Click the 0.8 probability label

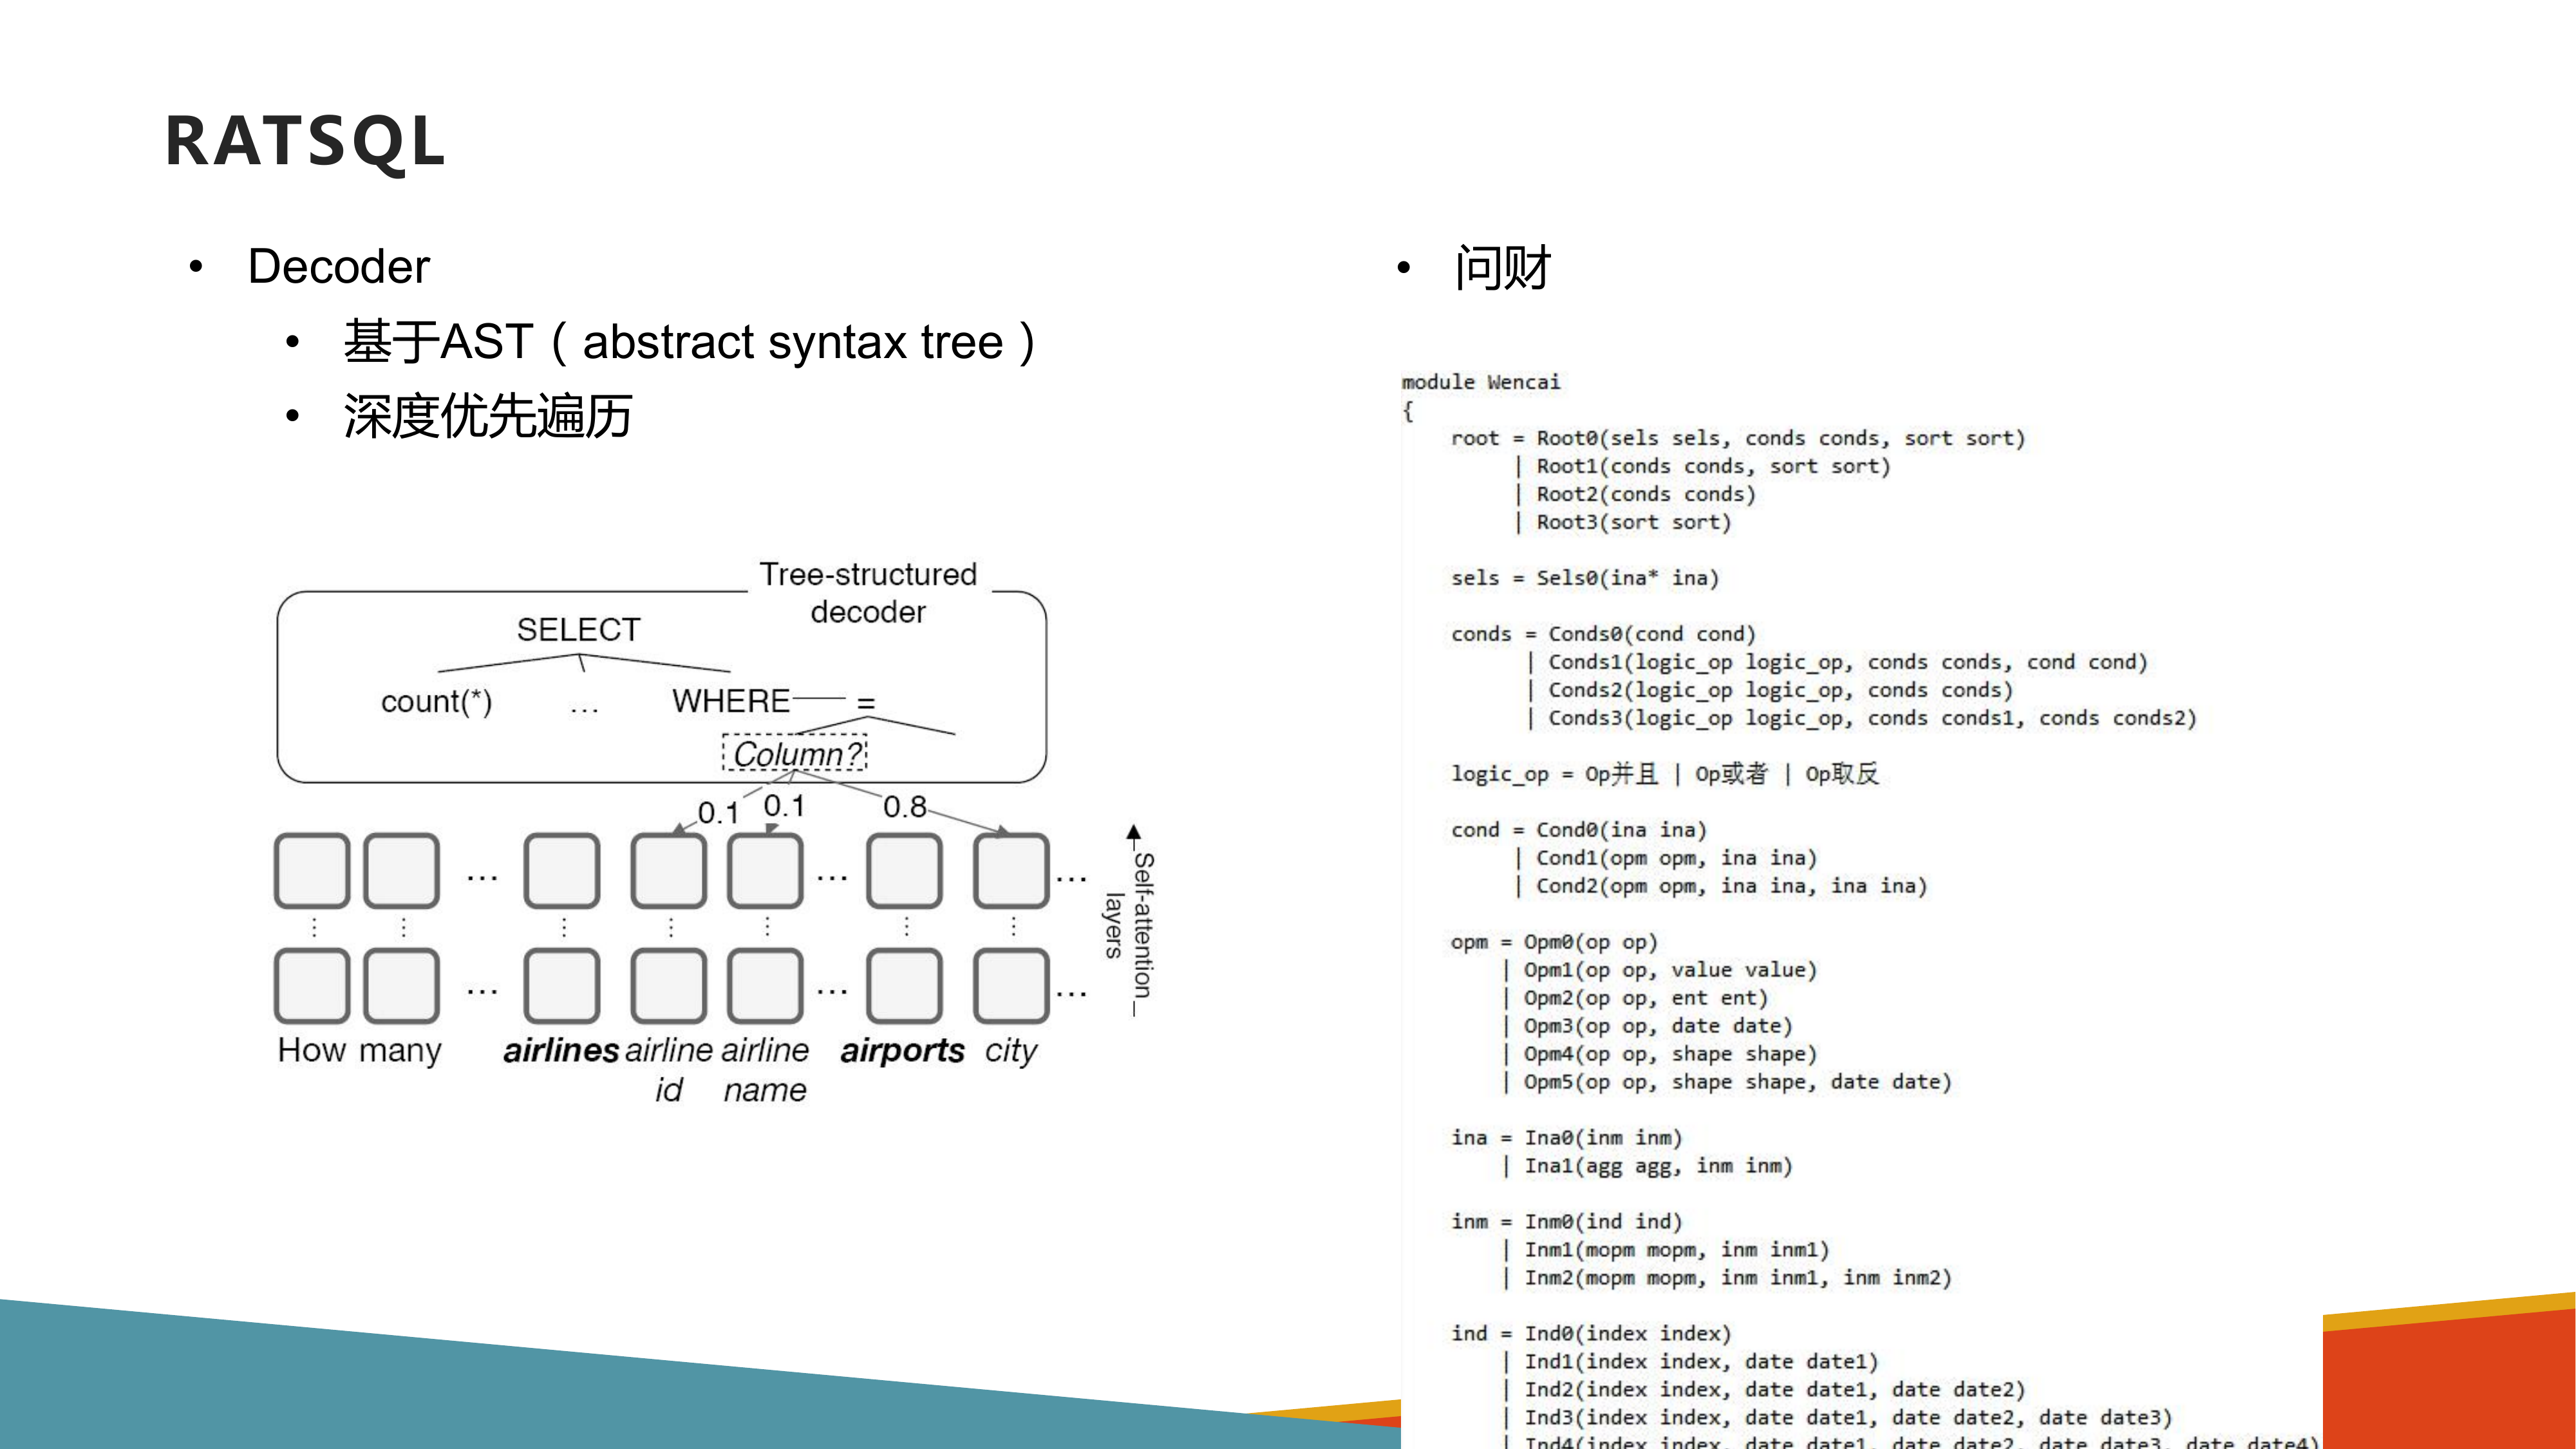[904, 807]
